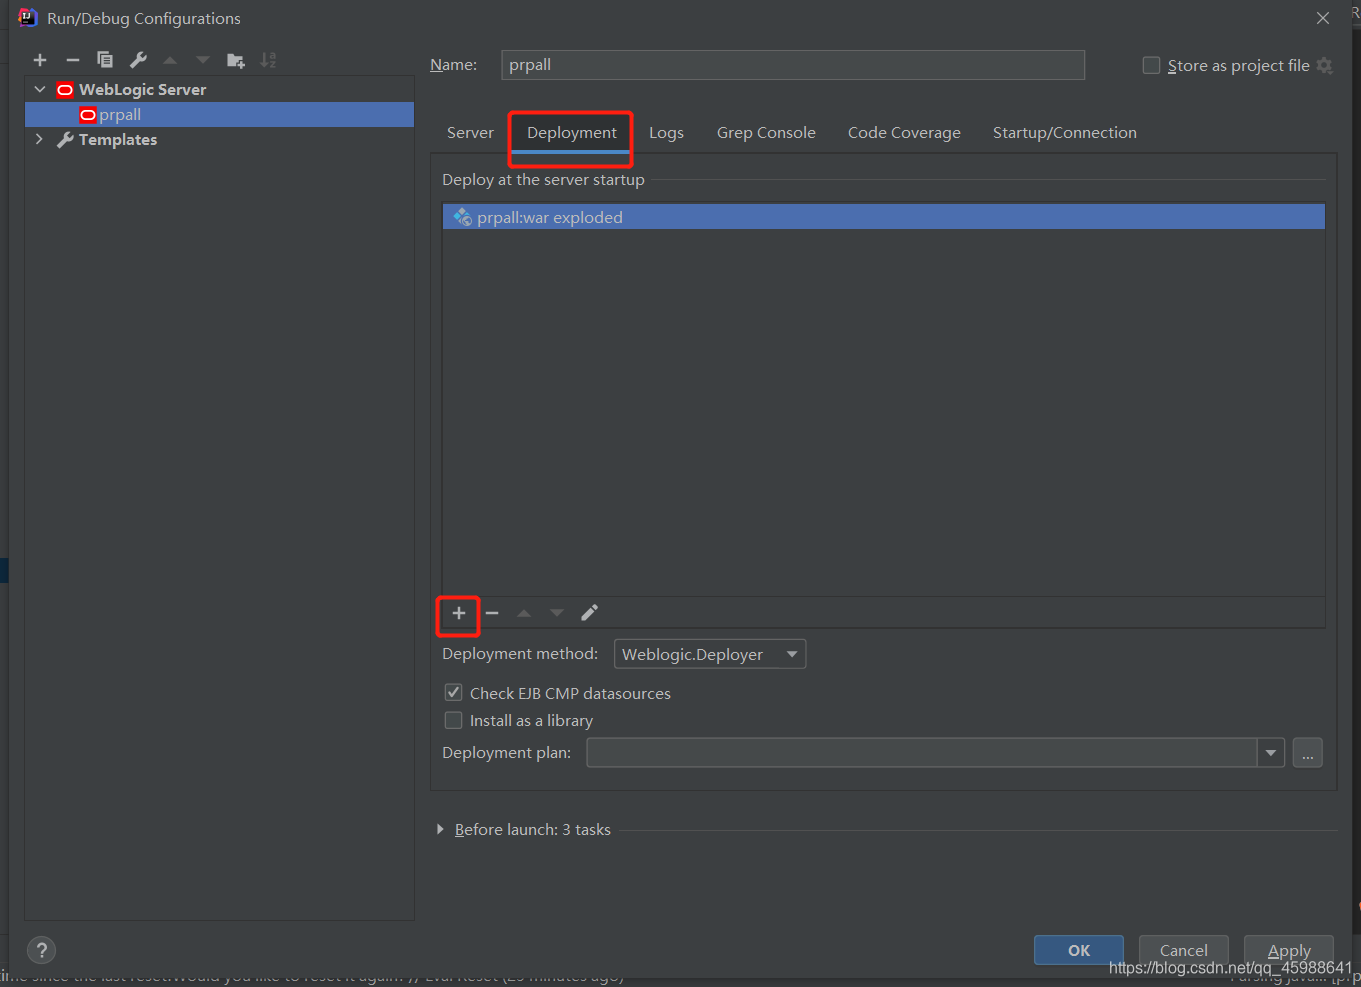The height and width of the screenshot is (987, 1361).
Task: Open edit templates wrench icon
Action: click(x=138, y=60)
